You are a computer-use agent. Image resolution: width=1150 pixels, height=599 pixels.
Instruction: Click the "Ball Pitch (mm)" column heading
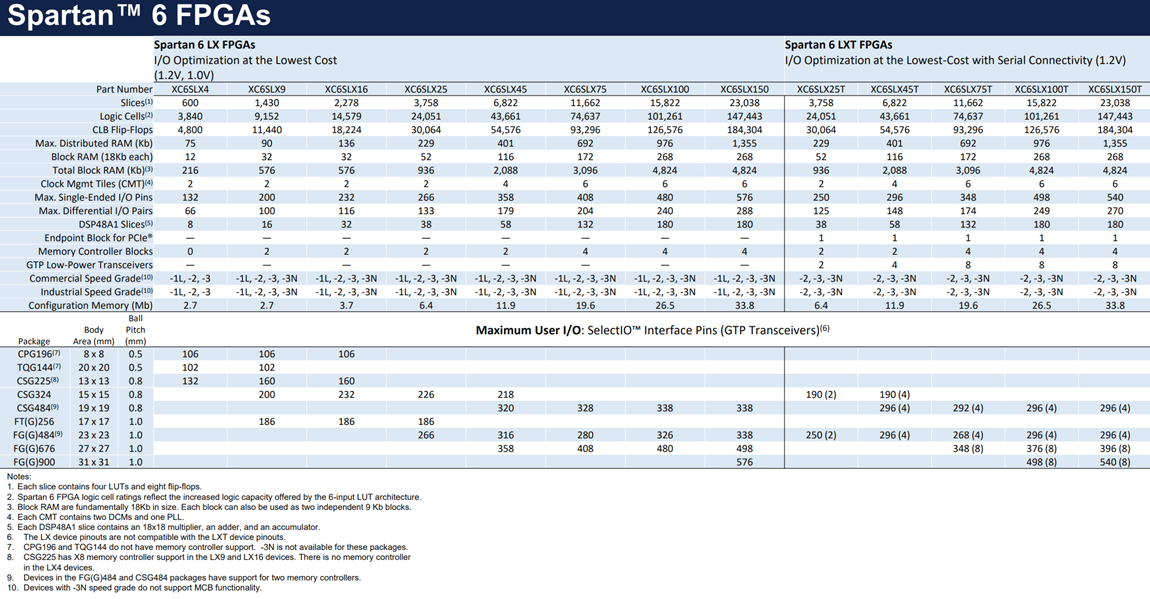point(136,330)
